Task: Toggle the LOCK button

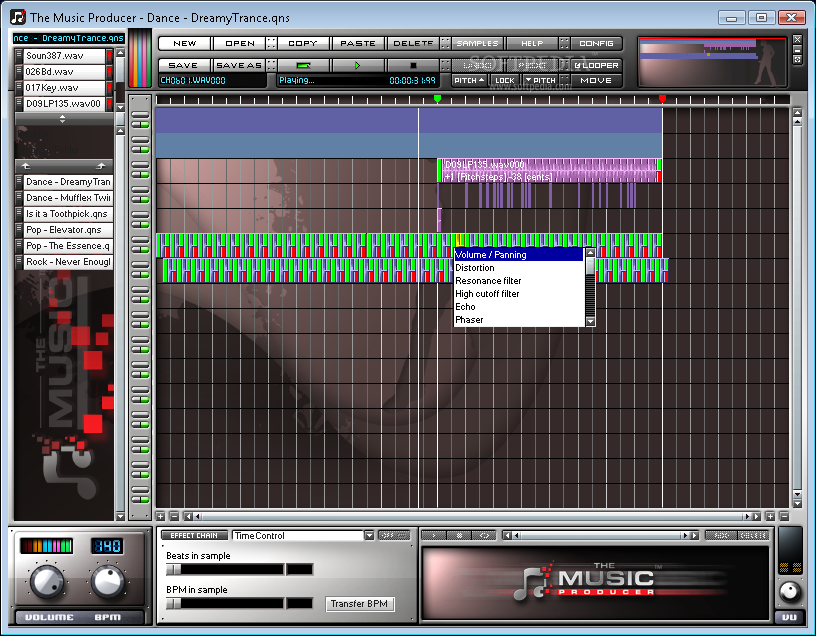Action: click(504, 81)
